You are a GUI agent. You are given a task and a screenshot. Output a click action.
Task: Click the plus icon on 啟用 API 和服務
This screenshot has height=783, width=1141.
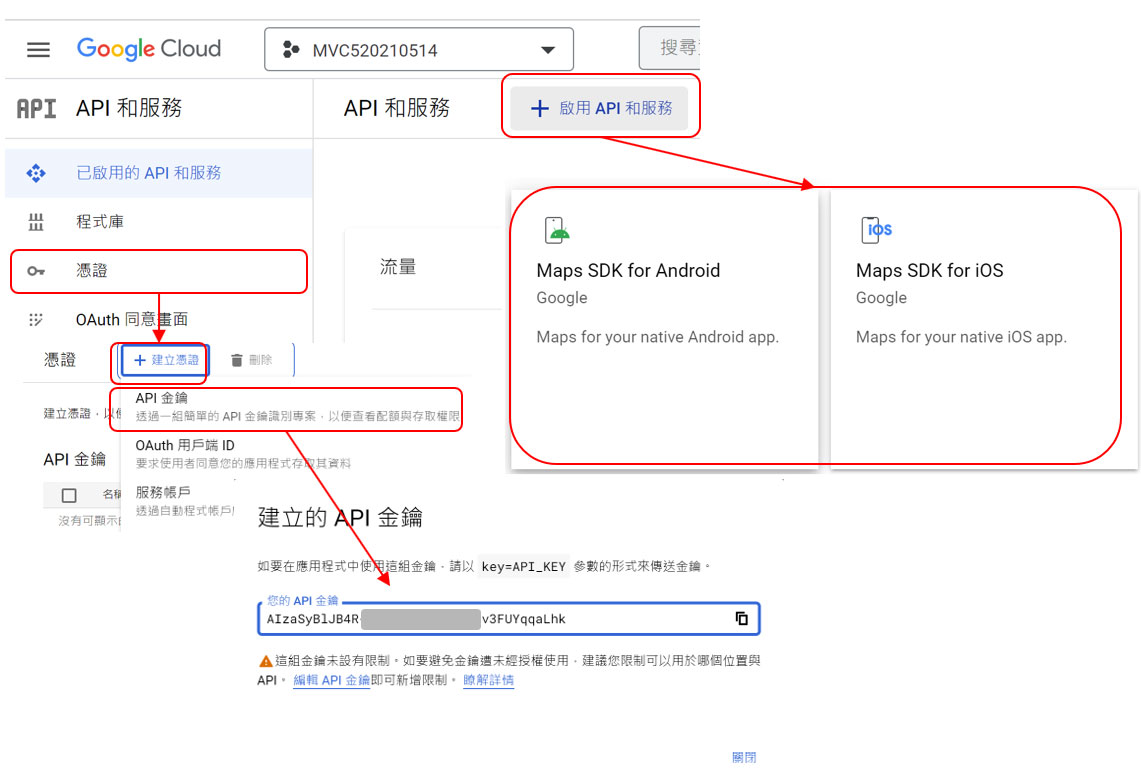[539, 108]
